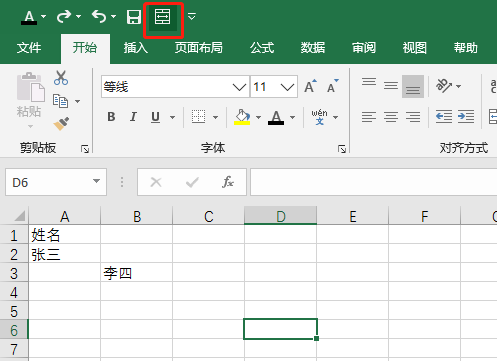497x361 pixels.
Task: Click the wén phonetic guide icon
Action: 319,117
